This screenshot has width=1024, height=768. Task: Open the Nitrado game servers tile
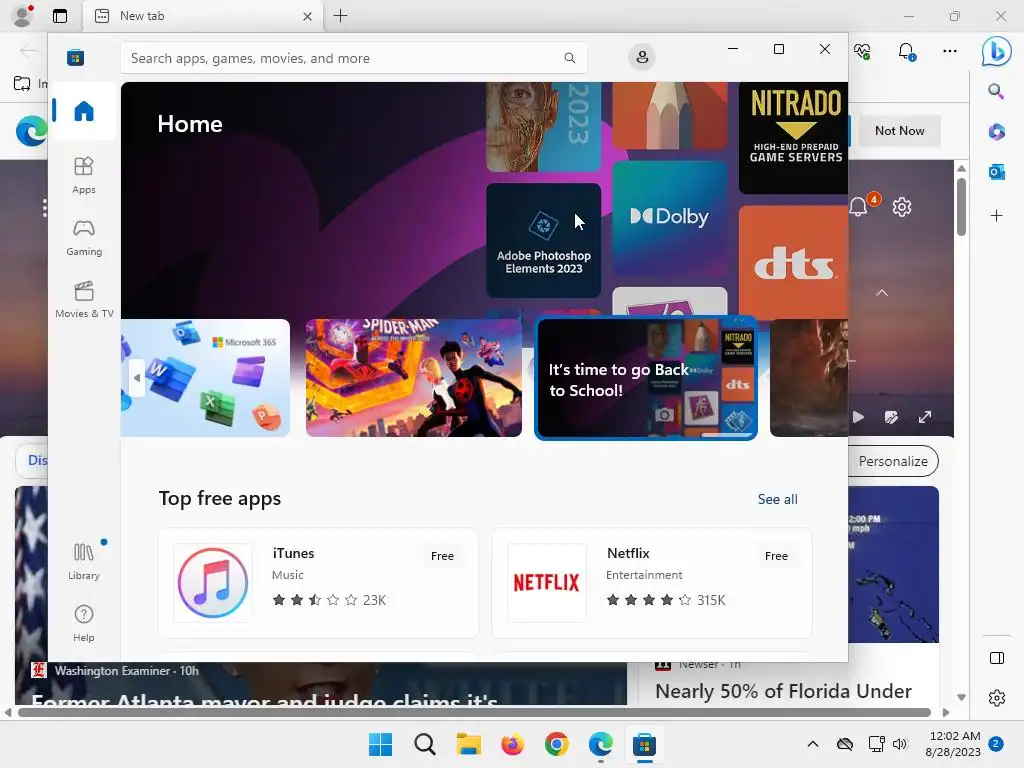tap(793, 138)
